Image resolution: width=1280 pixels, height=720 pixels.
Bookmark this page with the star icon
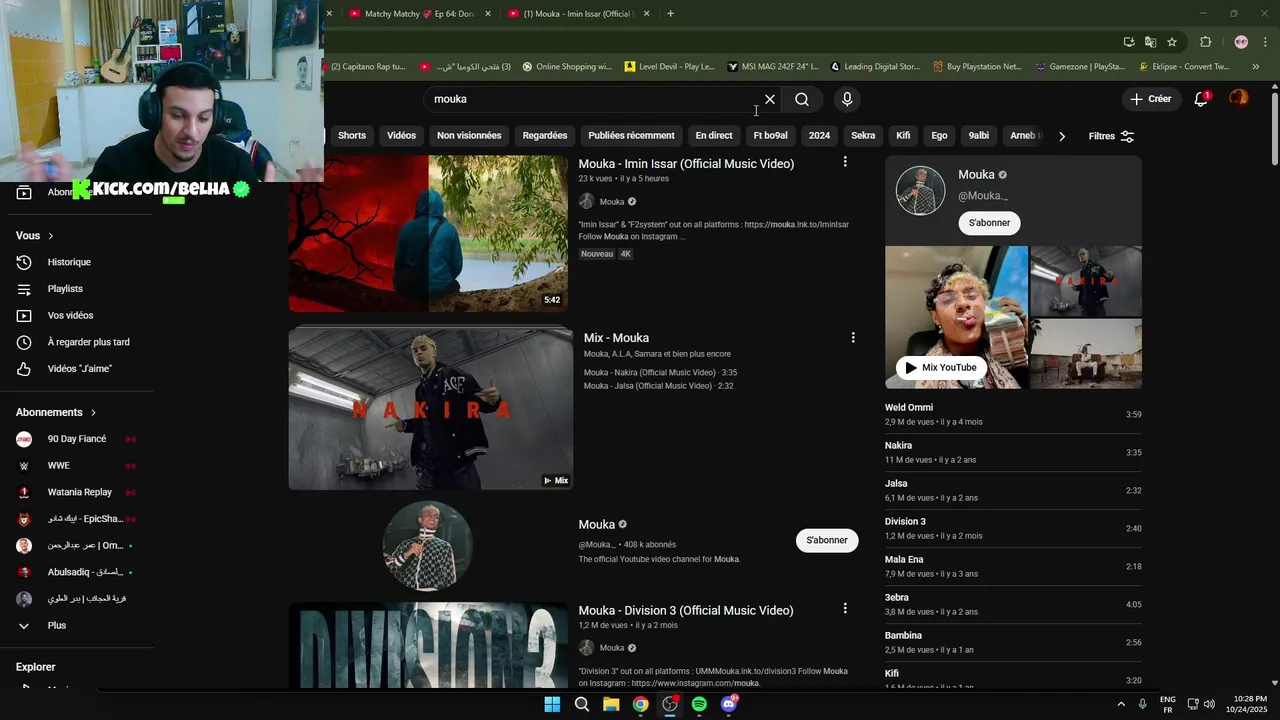pos(1172,42)
